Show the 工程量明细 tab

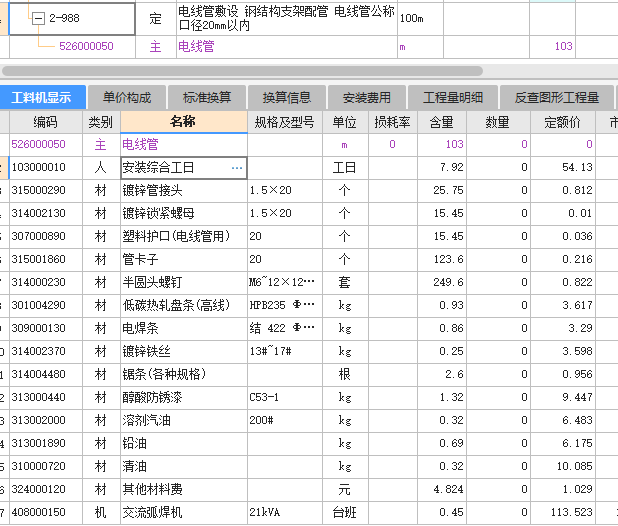pyautogui.click(x=453, y=97)
